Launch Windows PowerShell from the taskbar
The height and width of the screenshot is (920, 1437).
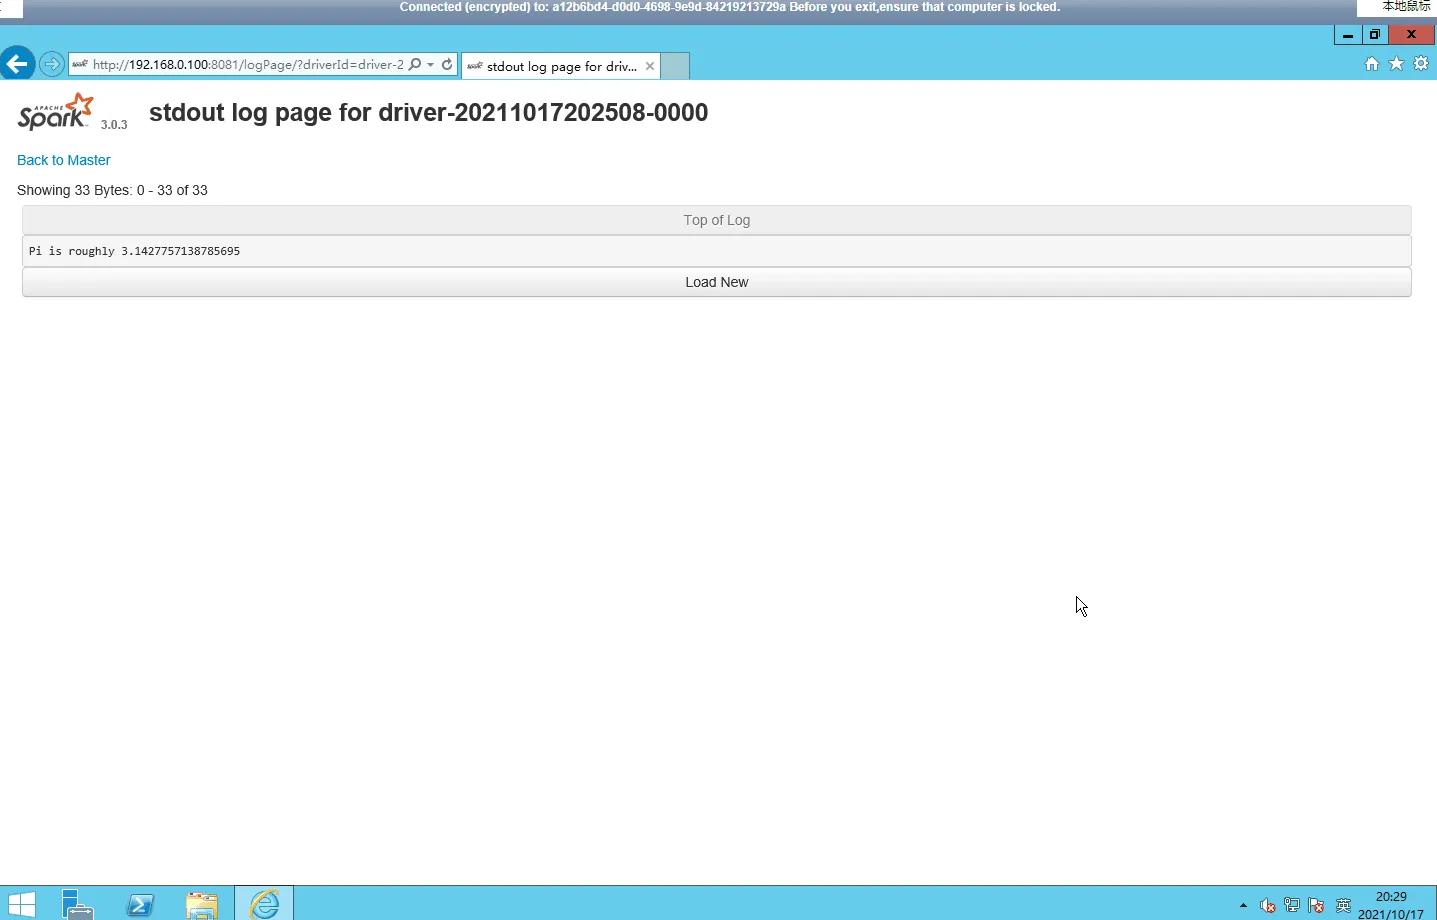[140, 905]
